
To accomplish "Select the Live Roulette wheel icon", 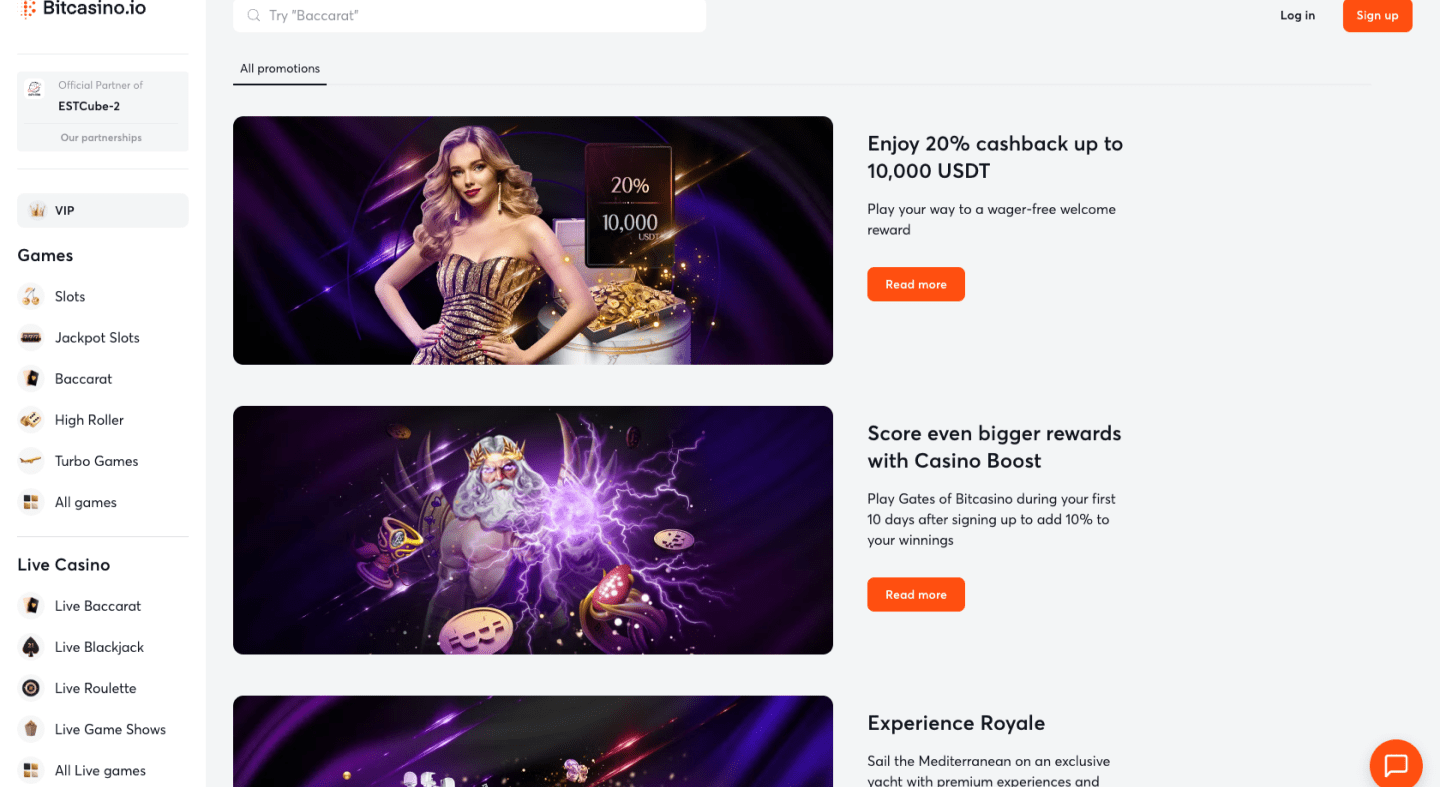I will [31, 688].
